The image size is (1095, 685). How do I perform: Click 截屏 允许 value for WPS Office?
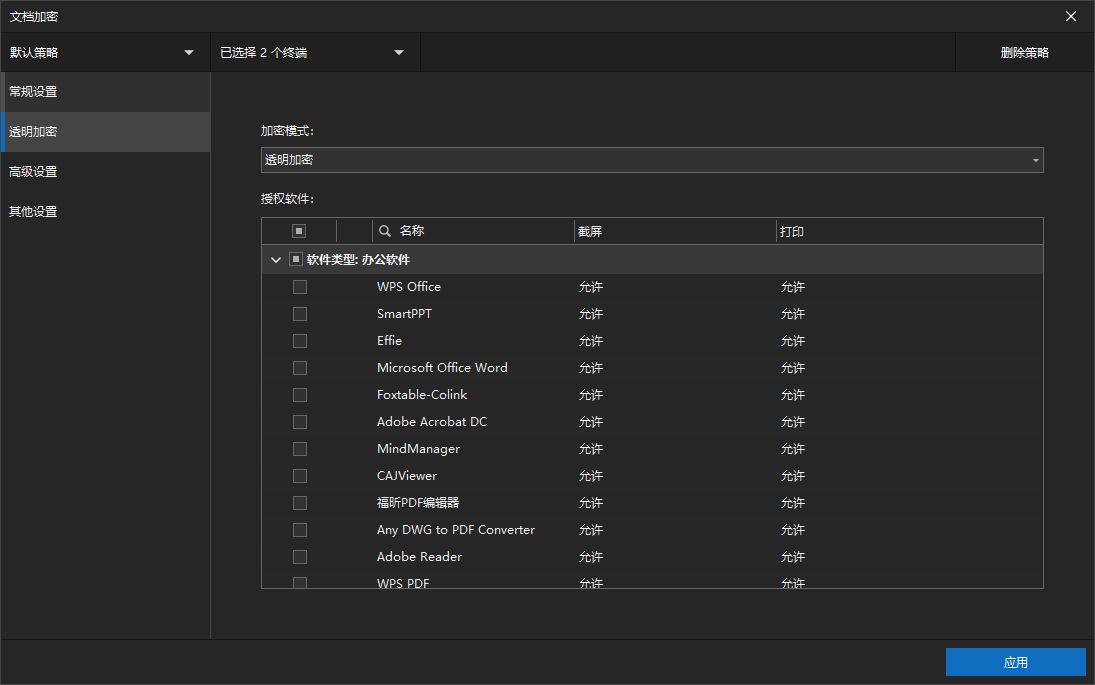[x=591, y=287]
